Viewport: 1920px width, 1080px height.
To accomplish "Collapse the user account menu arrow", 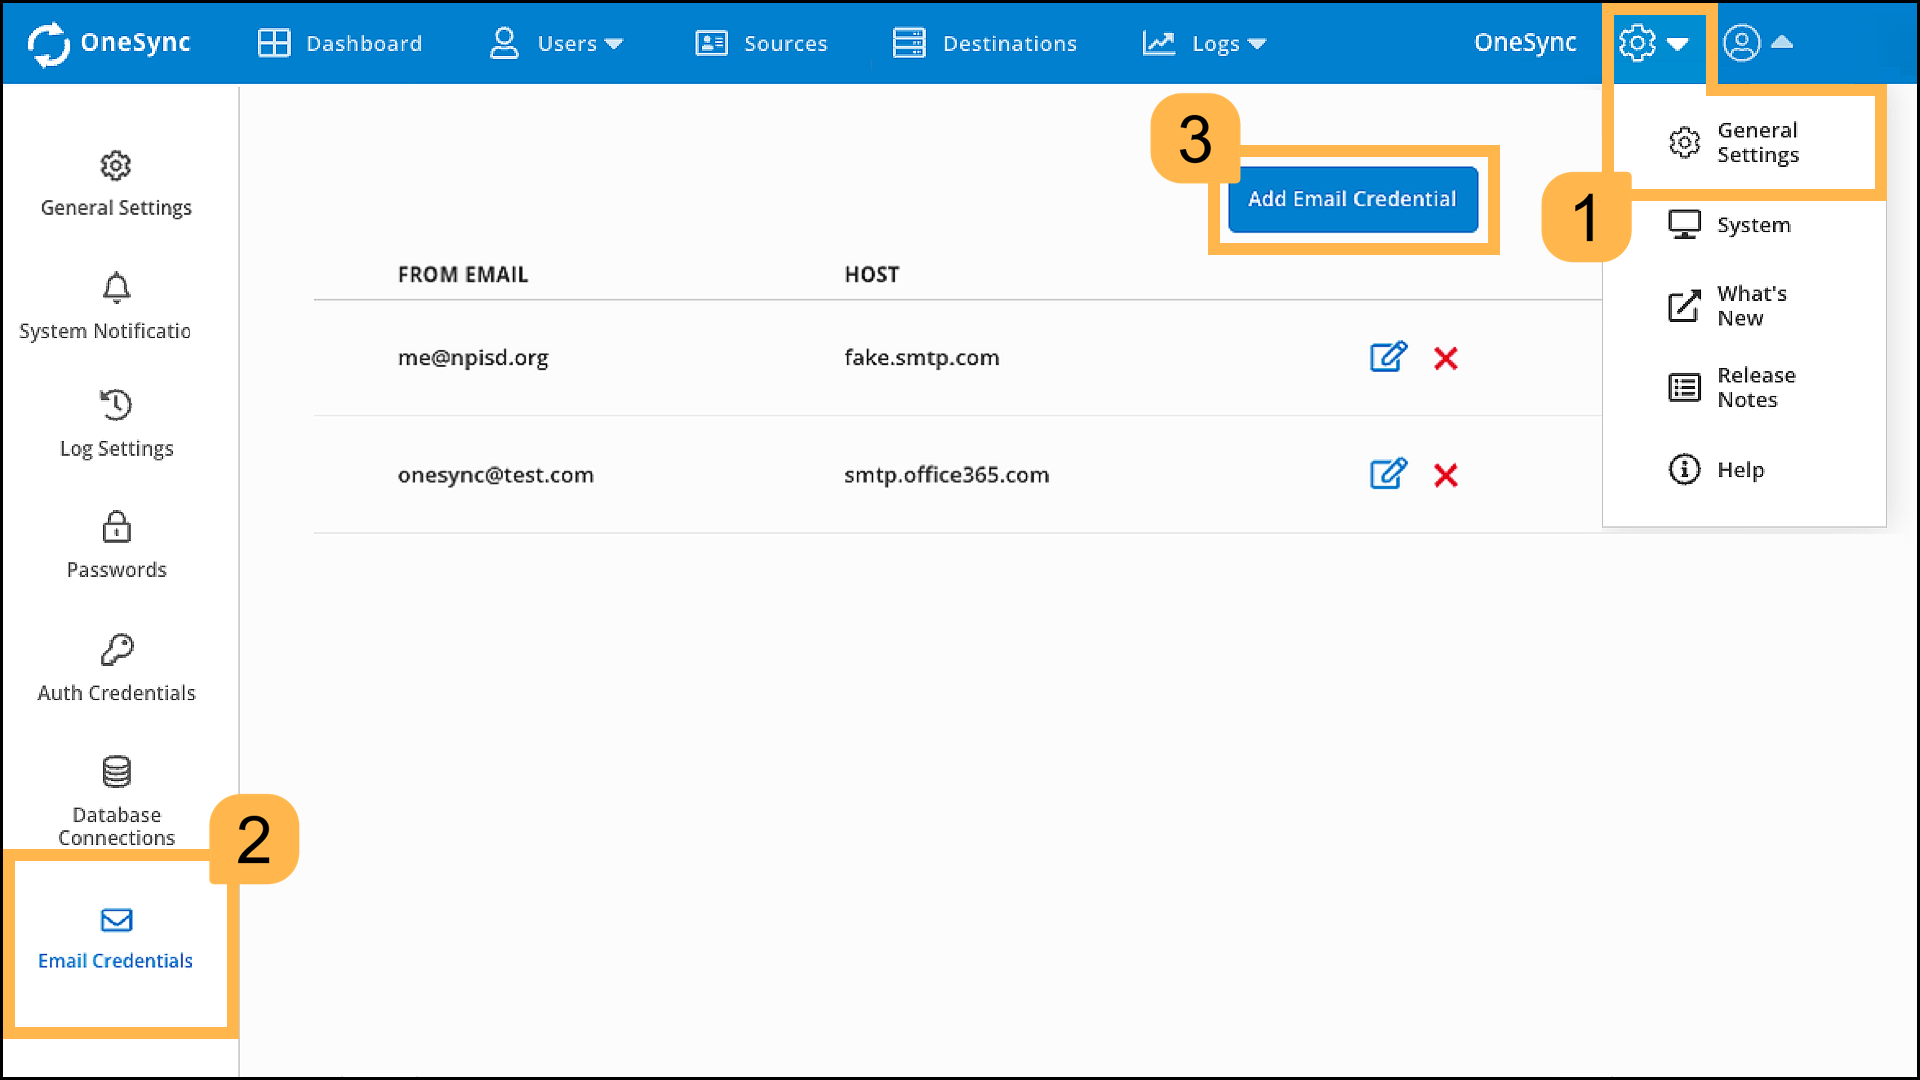I will pos(1784,42).
